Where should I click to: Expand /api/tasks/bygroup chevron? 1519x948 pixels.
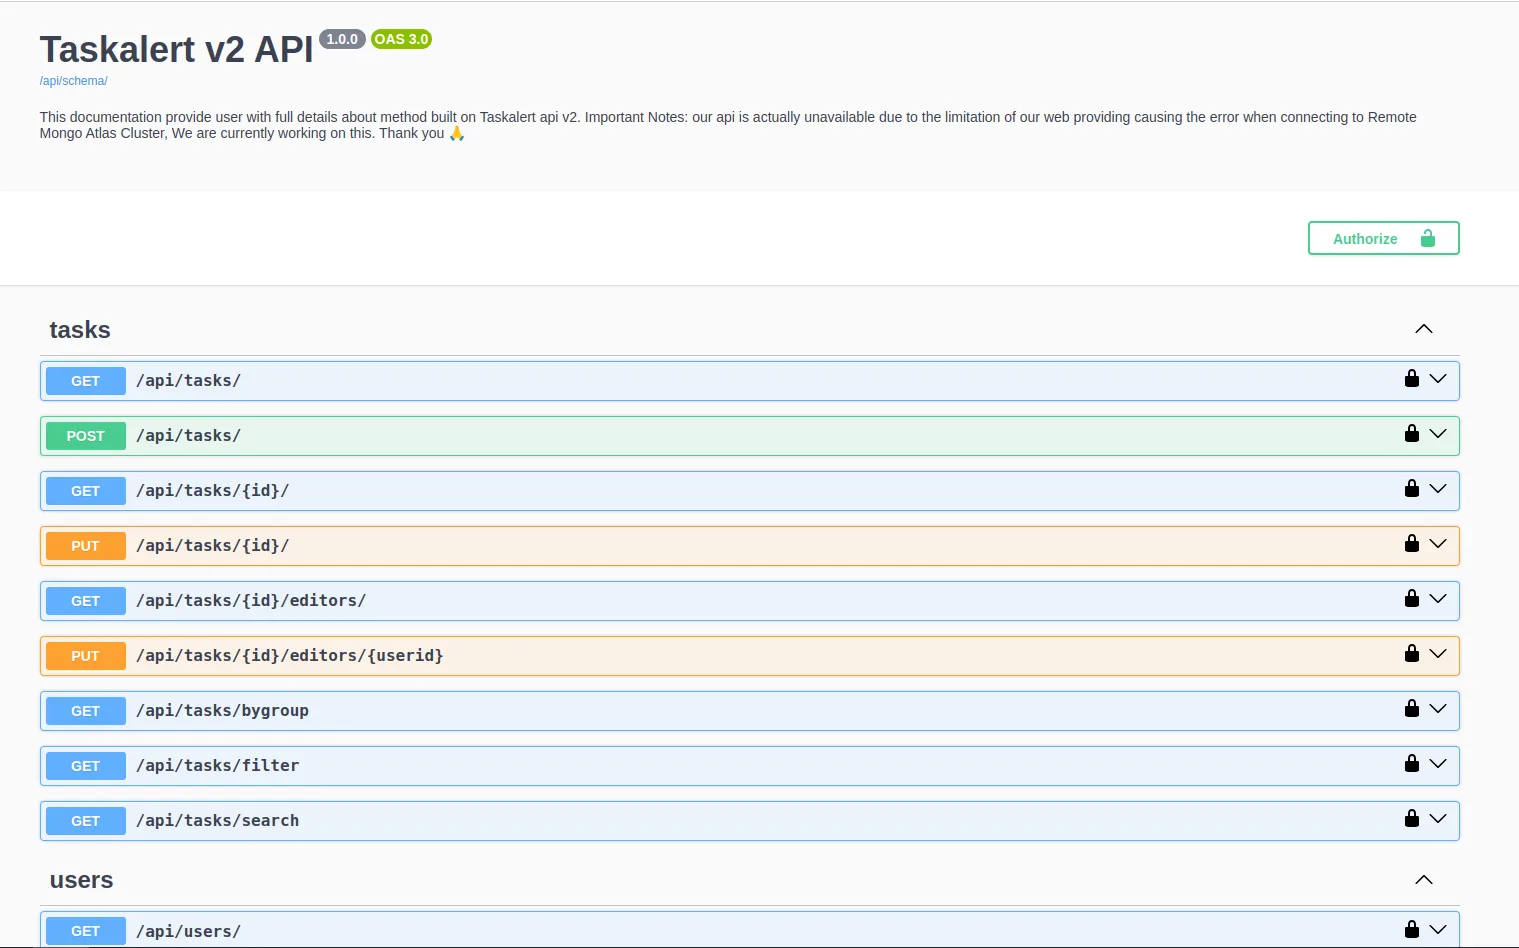[x=1438, y=709]
